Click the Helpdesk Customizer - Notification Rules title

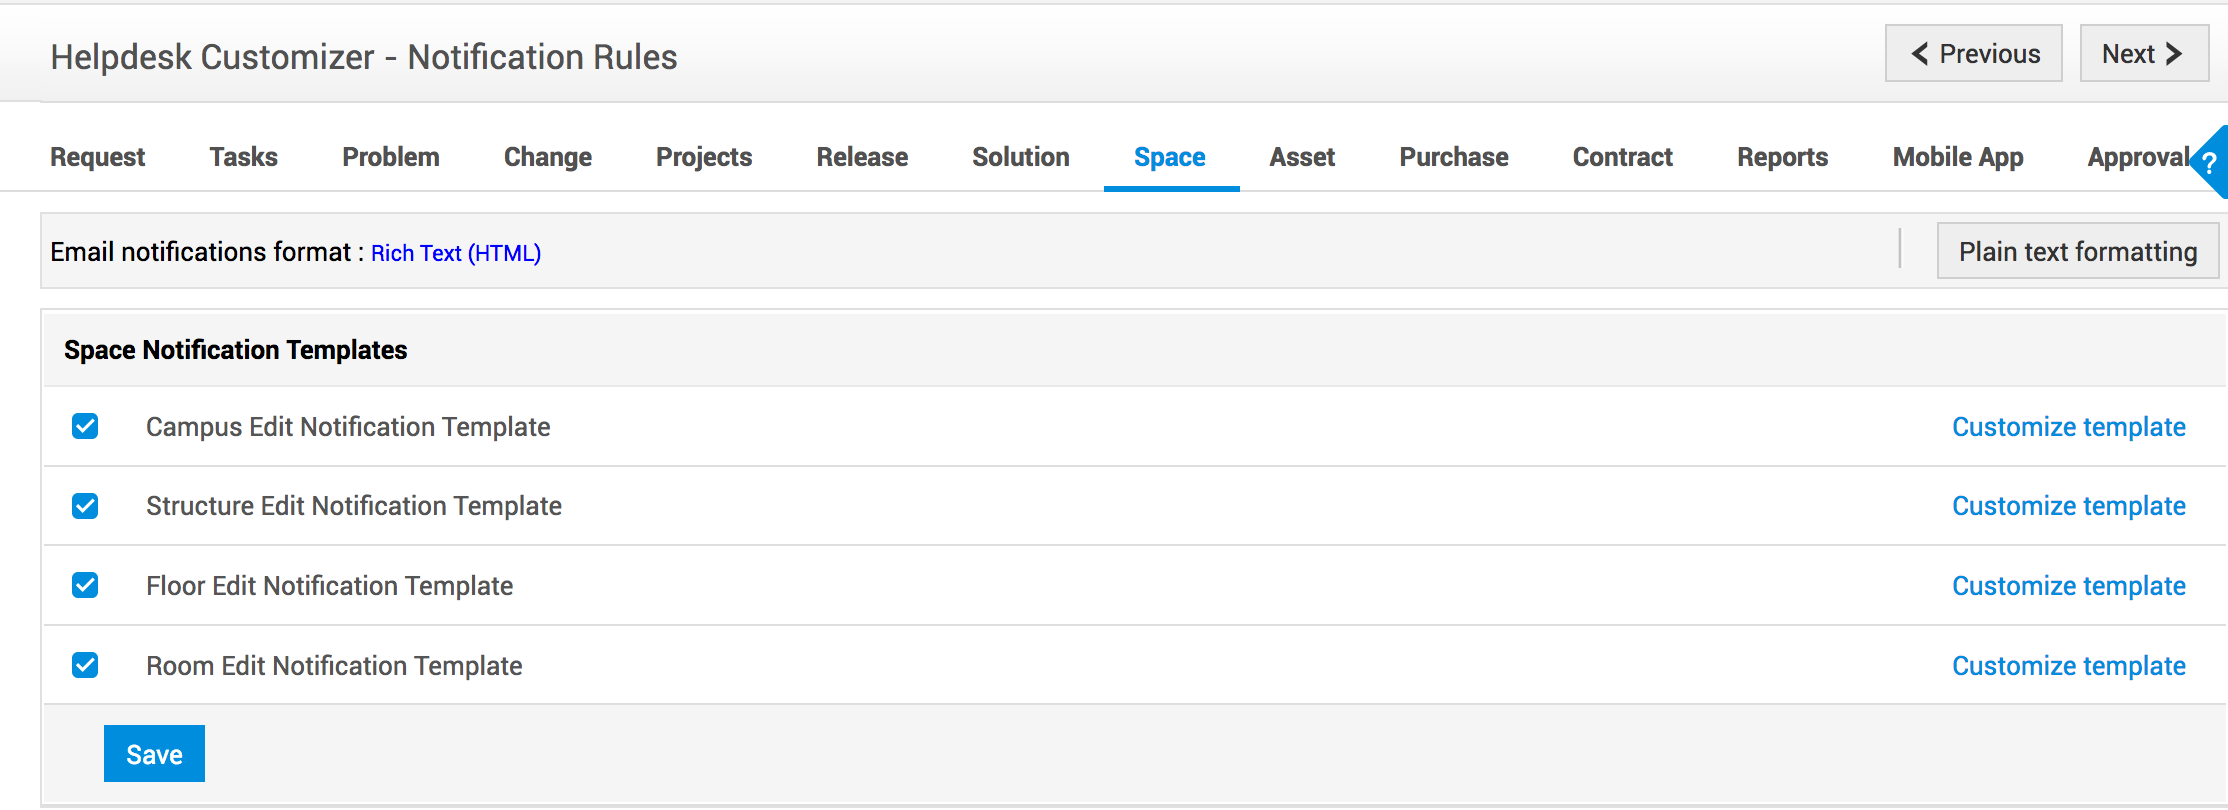[364, 57]
